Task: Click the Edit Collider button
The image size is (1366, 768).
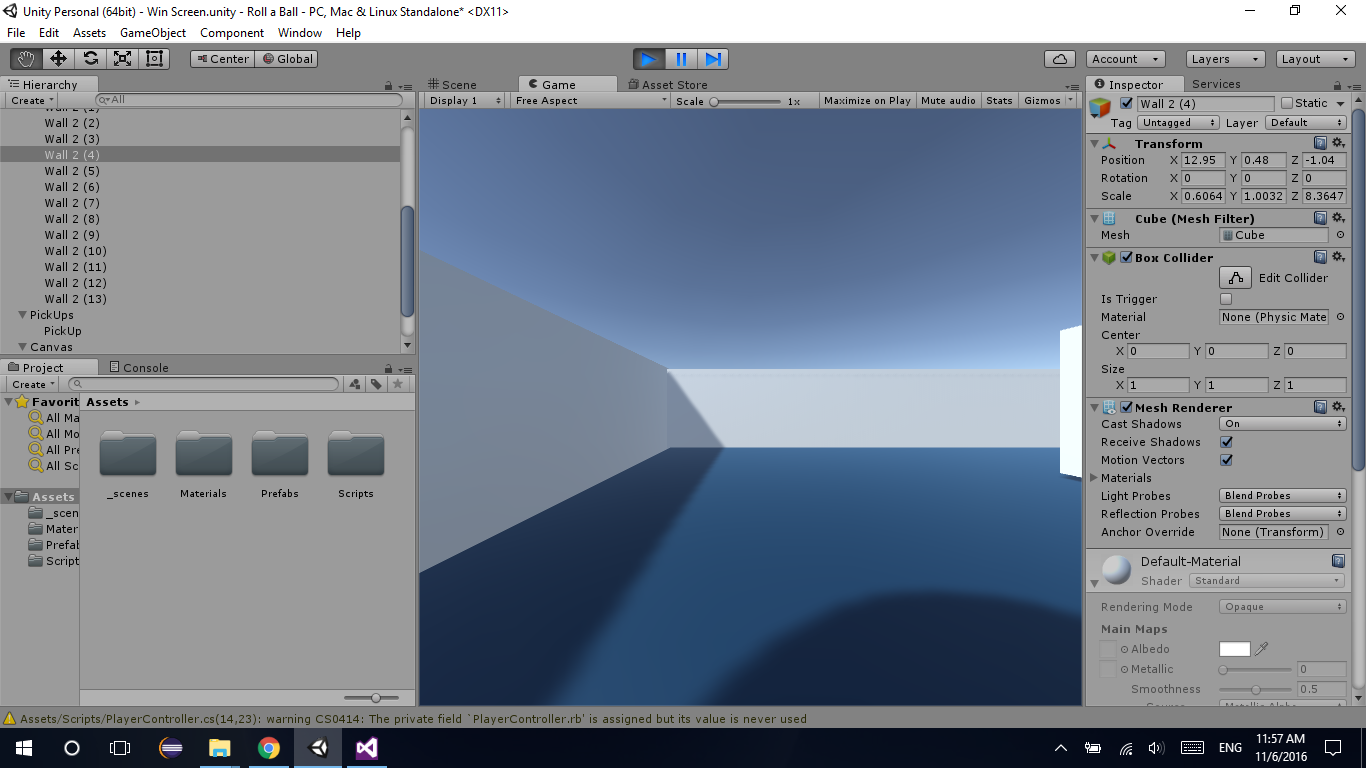Action: (1235, 278)
